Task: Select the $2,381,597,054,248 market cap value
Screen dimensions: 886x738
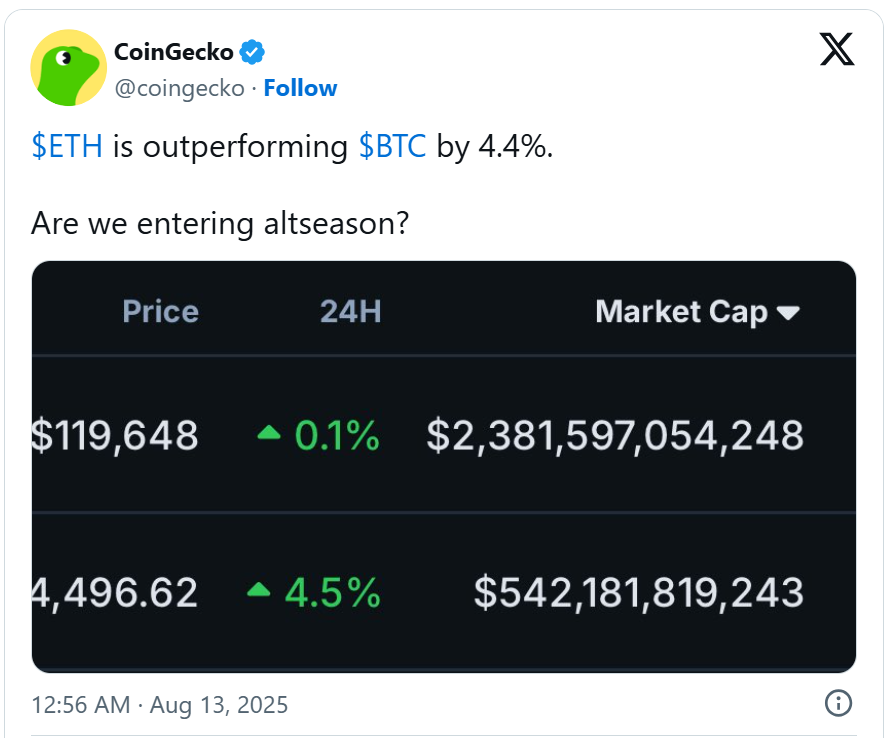Action: pos(615,436)
